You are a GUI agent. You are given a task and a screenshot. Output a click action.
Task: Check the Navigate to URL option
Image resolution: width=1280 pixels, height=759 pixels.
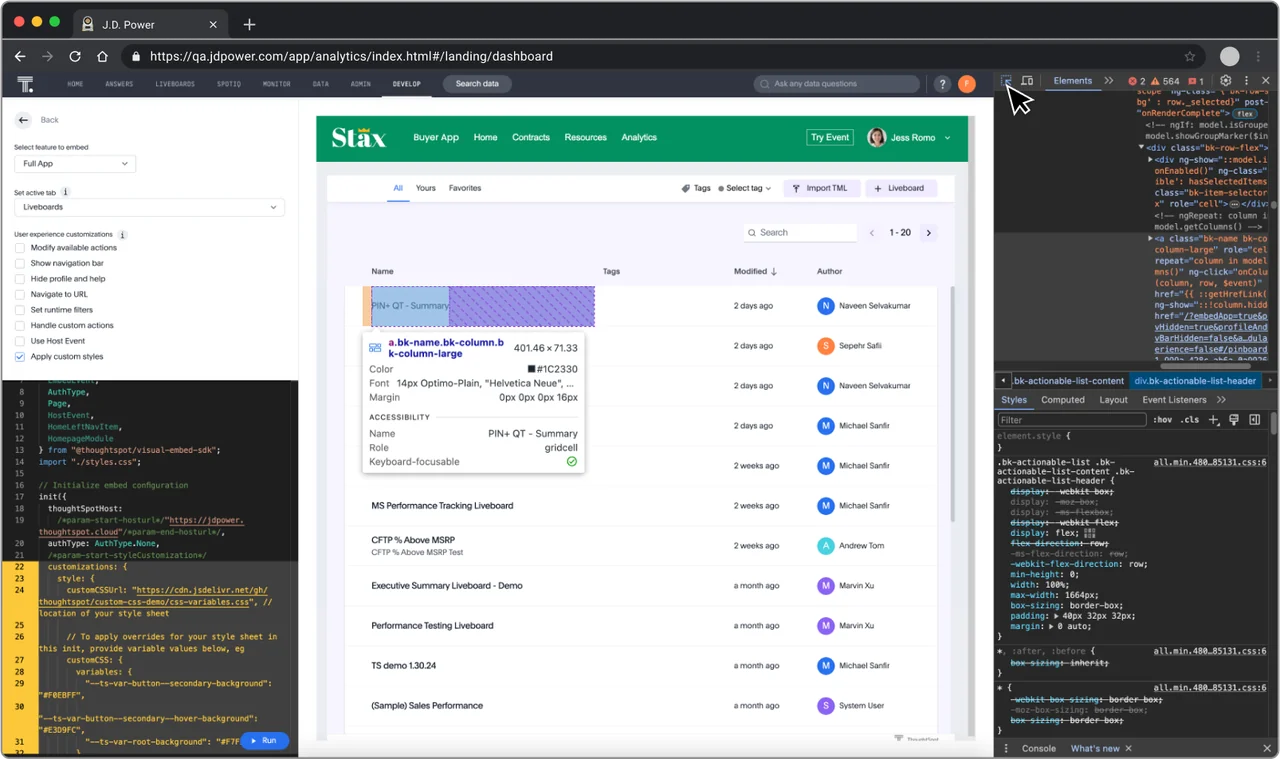(x=20, y=295)
